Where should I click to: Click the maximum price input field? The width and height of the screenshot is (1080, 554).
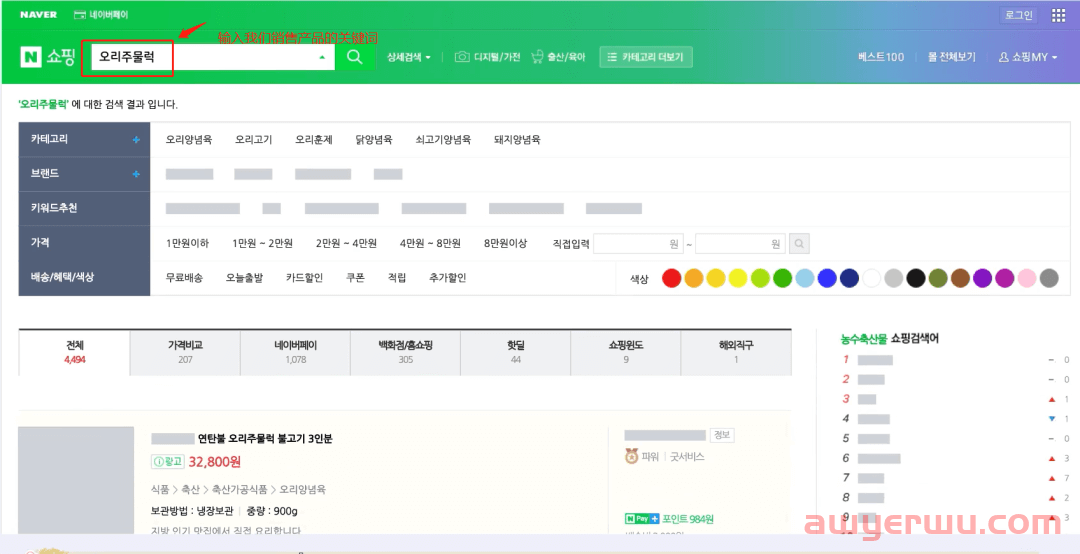[740, 243]
